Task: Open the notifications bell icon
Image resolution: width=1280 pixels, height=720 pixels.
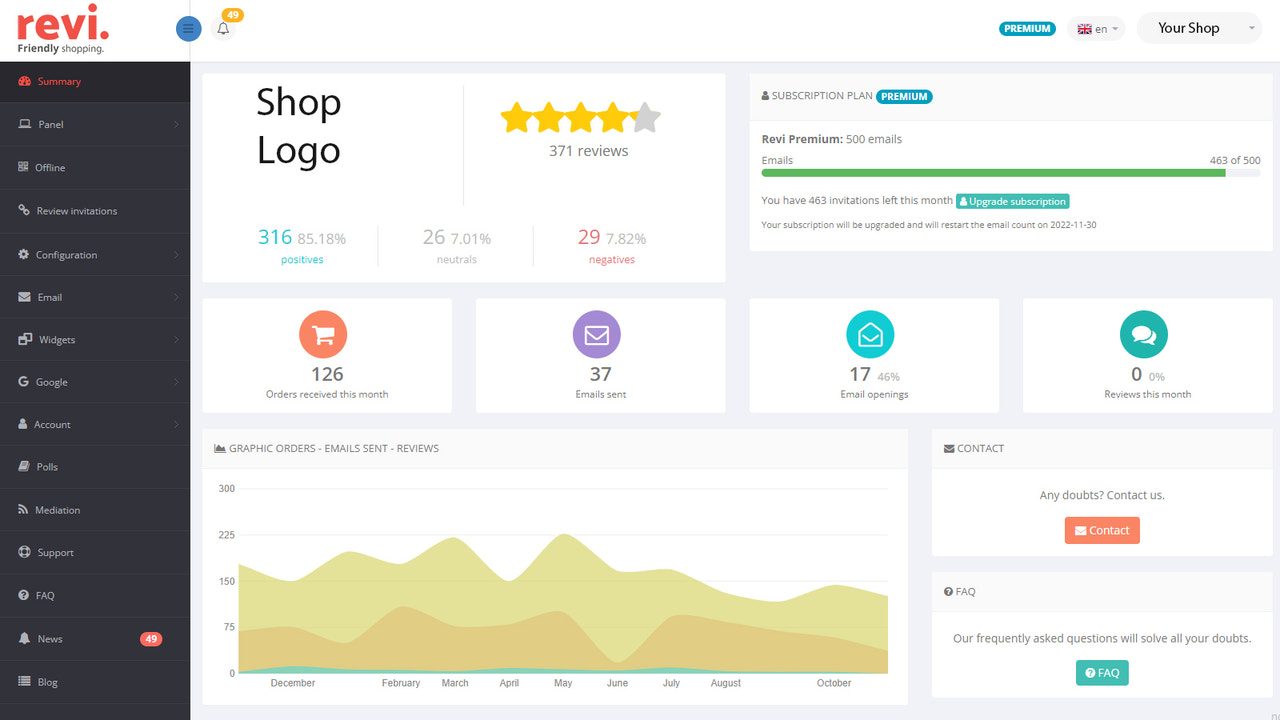Action: [x=223, y=29]
